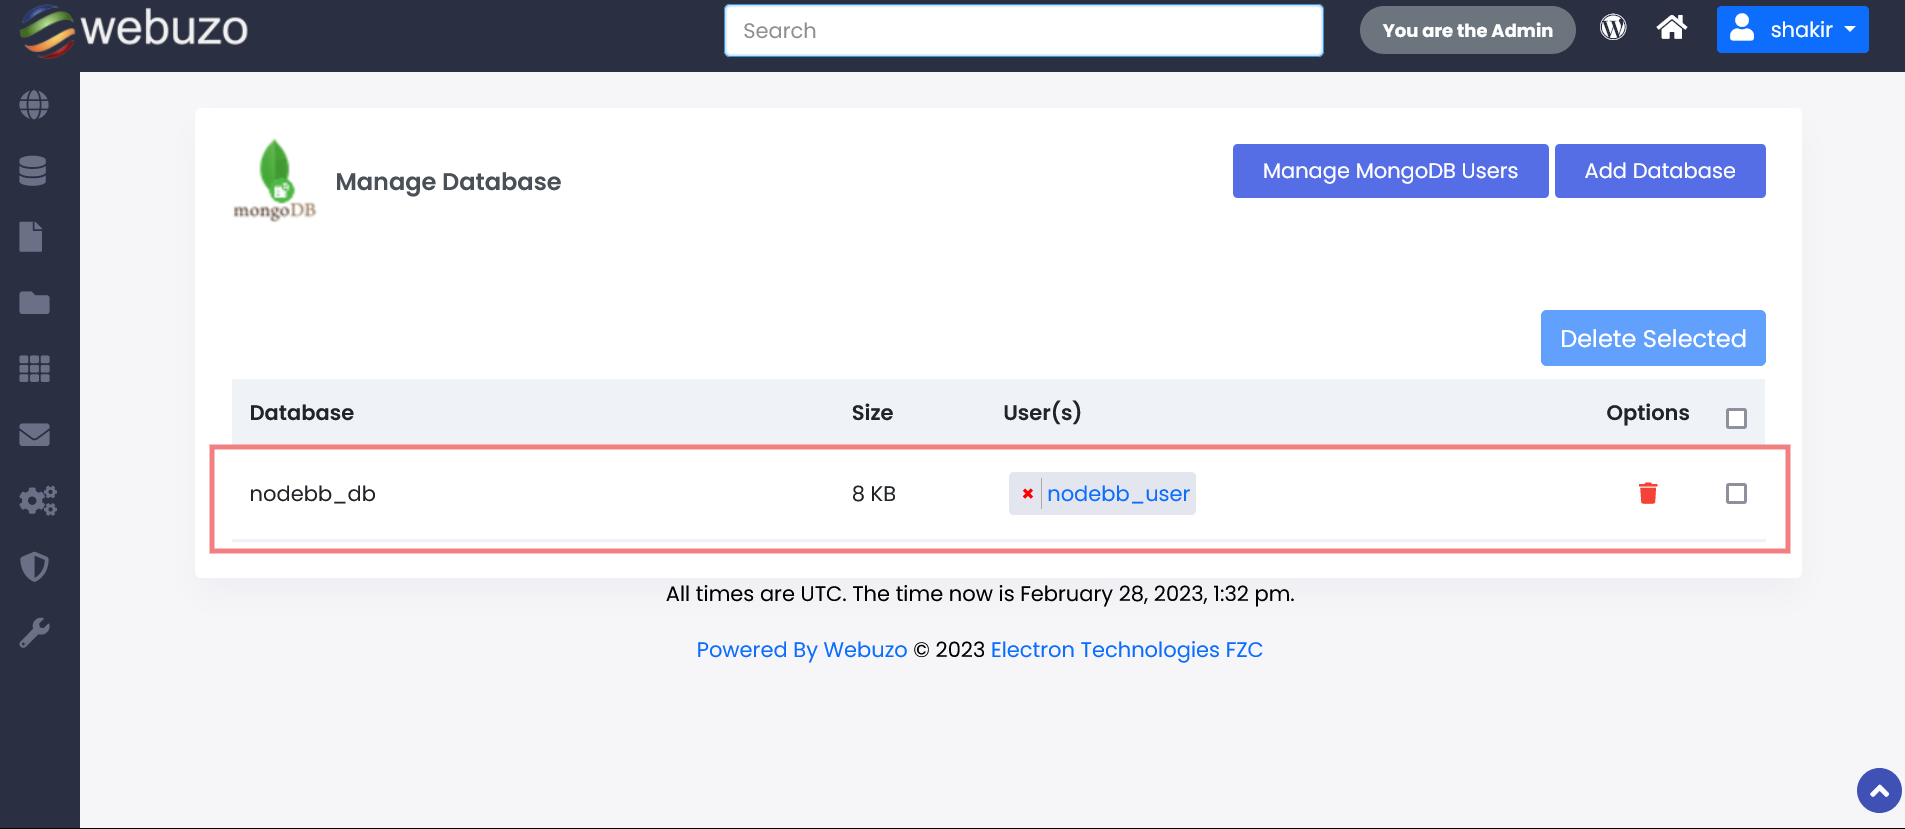Expand the shakir user dropdown

[1792, 30]
